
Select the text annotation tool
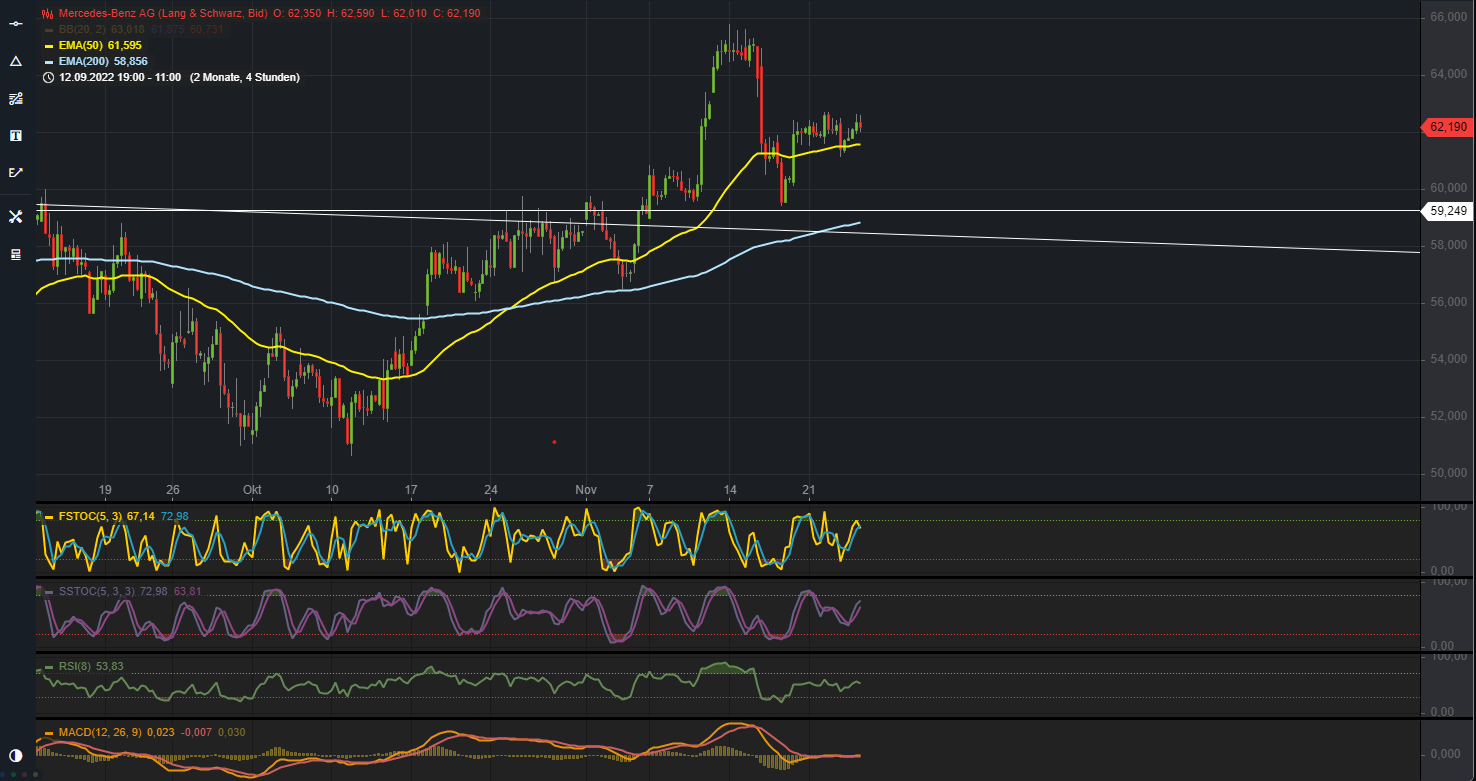click(x=15, y=135)
